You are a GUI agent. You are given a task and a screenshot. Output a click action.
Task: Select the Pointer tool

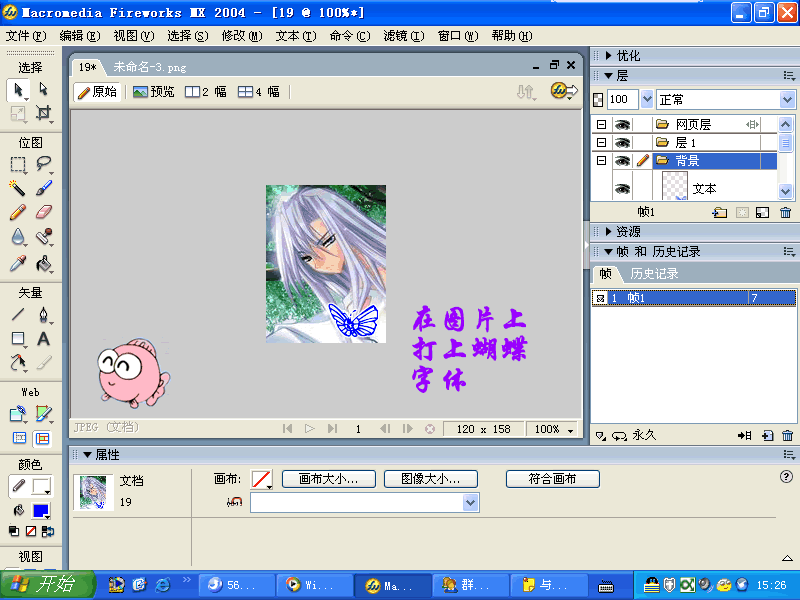tap(18, 90)
